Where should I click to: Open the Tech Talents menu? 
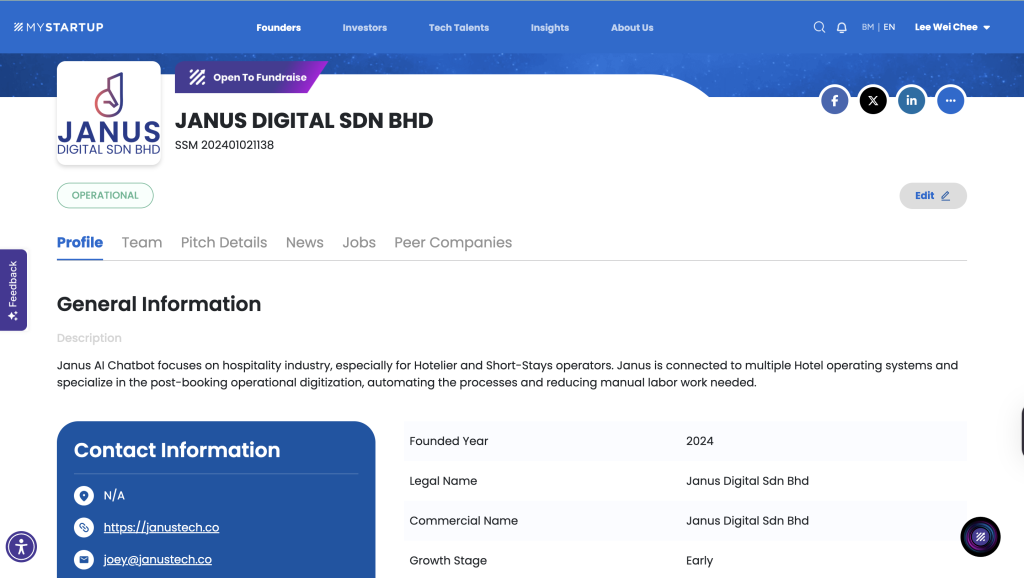pos(458,27)
